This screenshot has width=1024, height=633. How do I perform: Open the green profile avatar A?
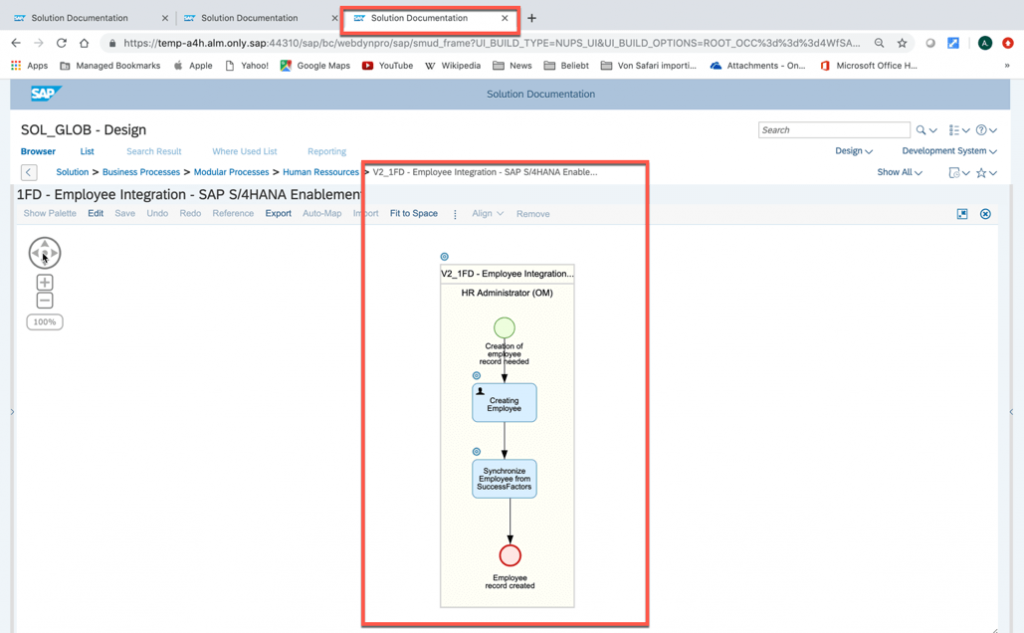click(985, 43)
